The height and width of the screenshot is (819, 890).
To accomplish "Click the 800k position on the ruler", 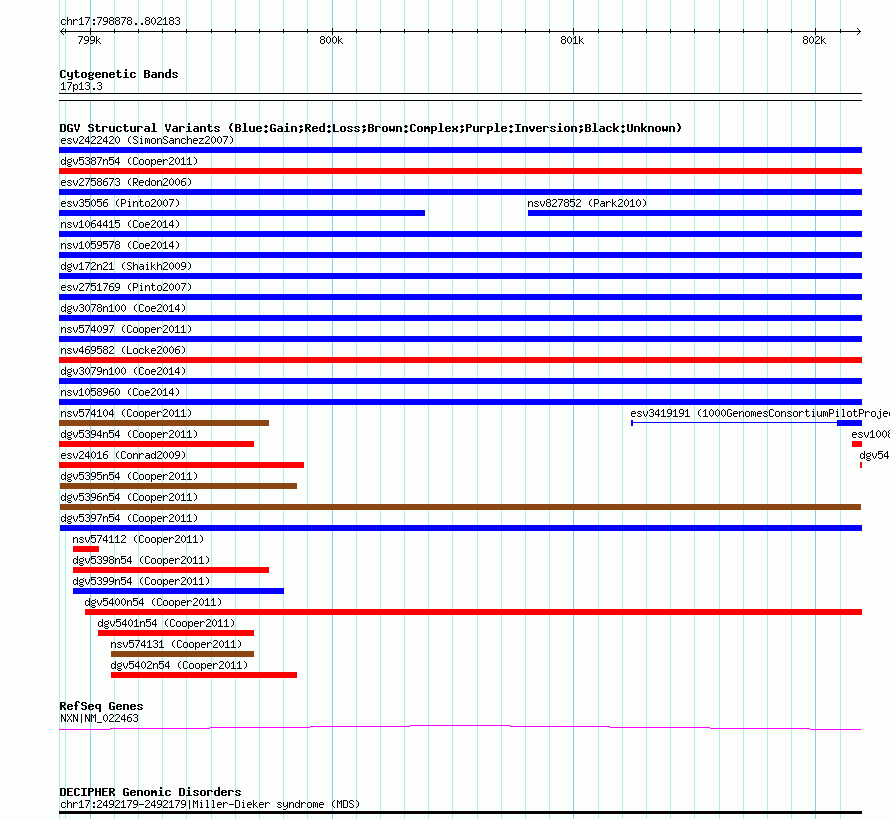I will coord(331,40).
